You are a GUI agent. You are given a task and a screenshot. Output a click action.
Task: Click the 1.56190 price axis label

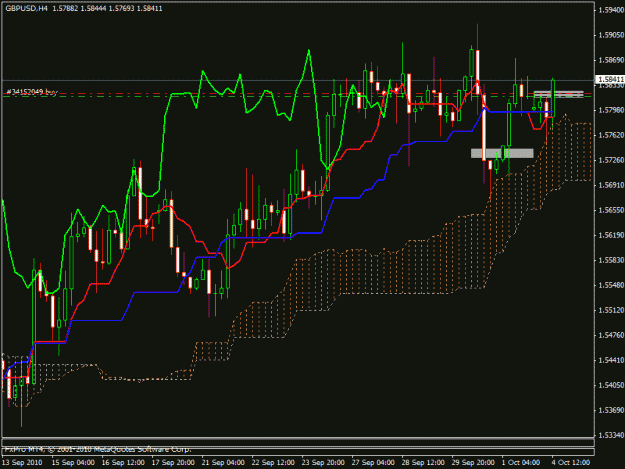(x=611, y=235)
